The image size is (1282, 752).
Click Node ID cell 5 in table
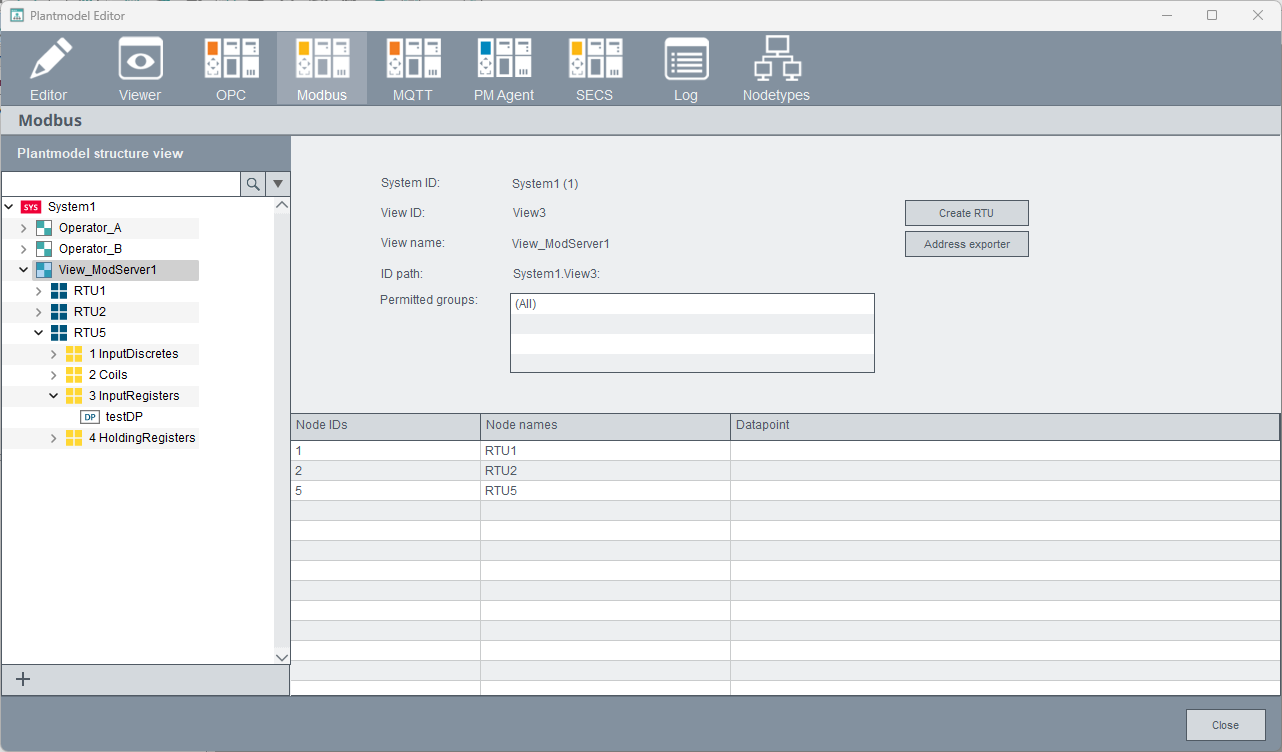pos(386,491)
